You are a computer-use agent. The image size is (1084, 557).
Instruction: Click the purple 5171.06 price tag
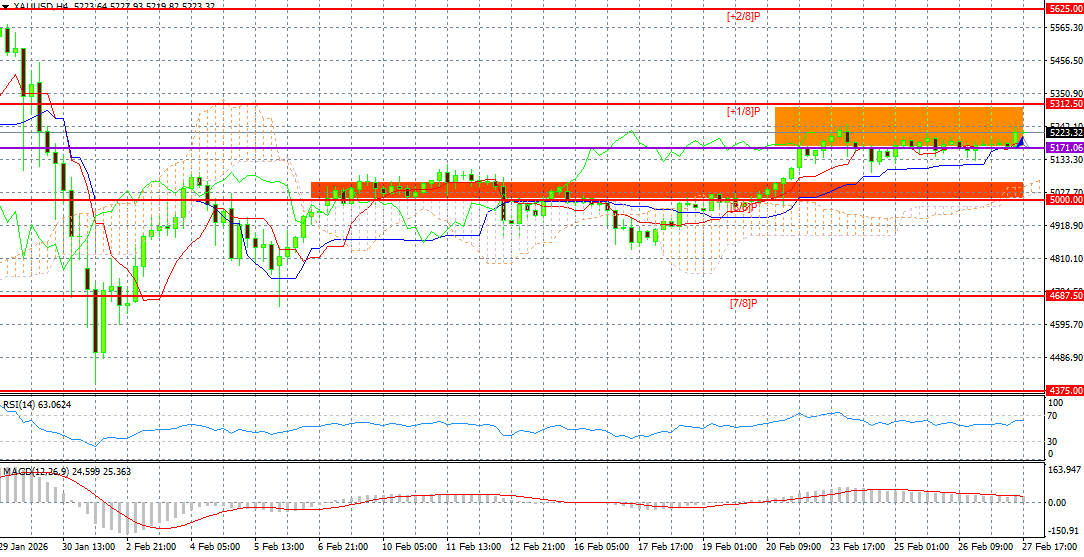[x=1065, y=148]
